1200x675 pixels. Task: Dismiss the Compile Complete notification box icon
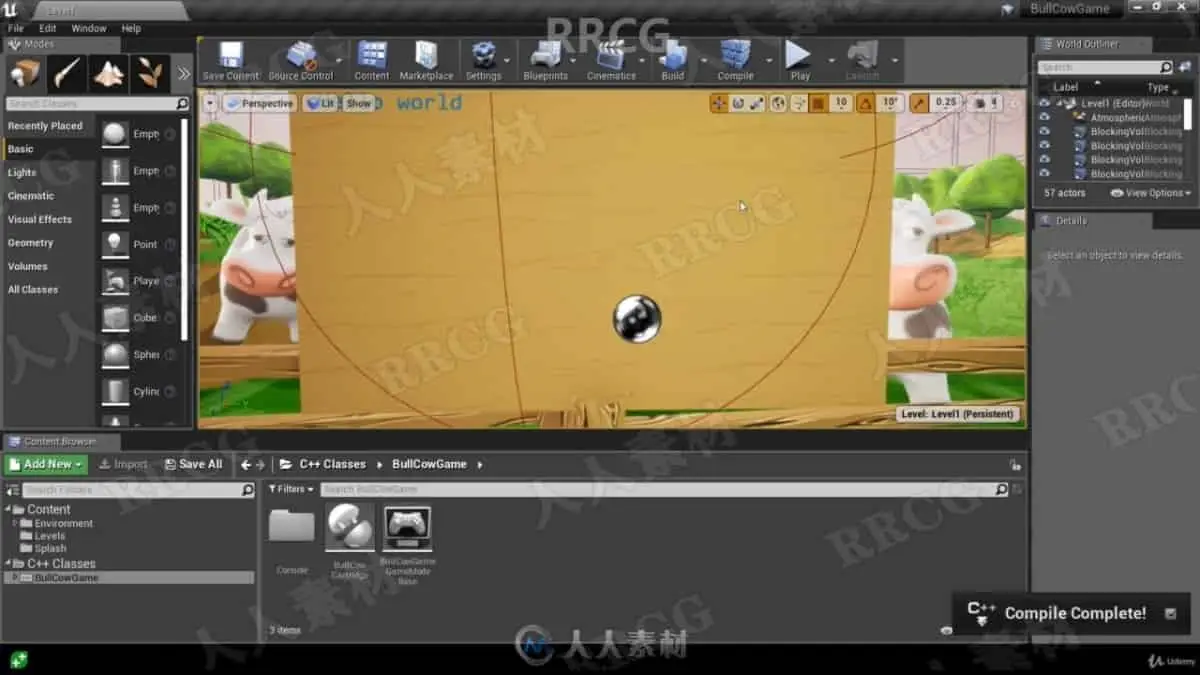[x=1170, y=613]
